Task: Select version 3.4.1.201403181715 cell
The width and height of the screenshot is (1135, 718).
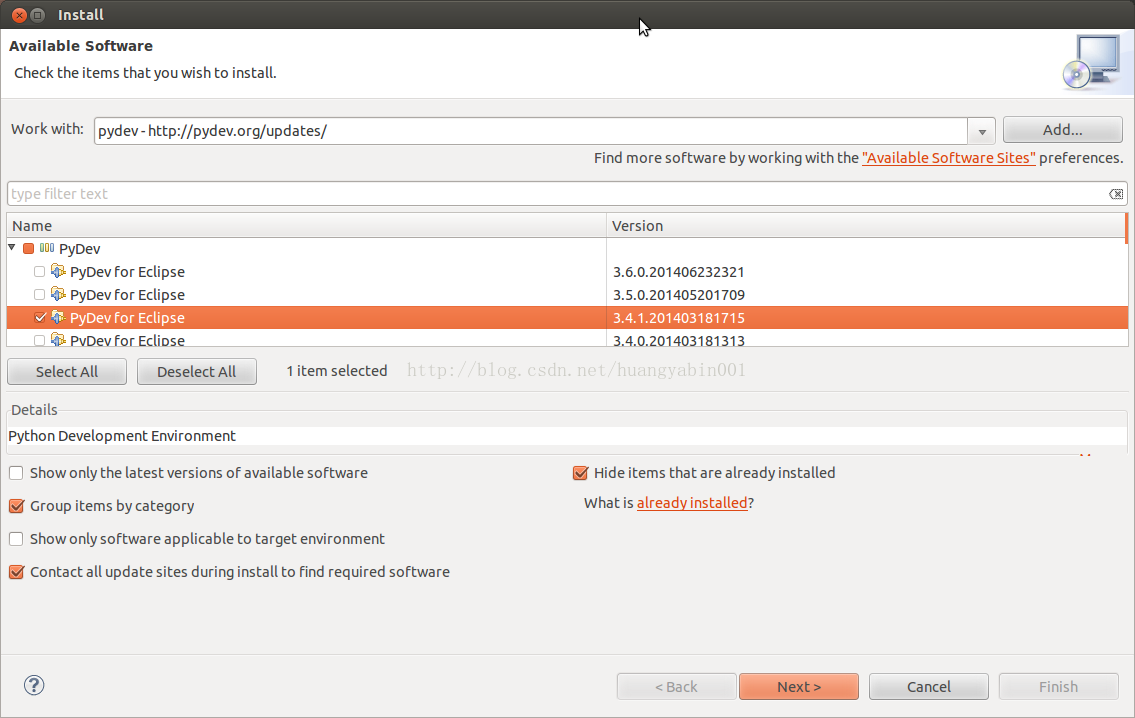Action: coord(678,318)
